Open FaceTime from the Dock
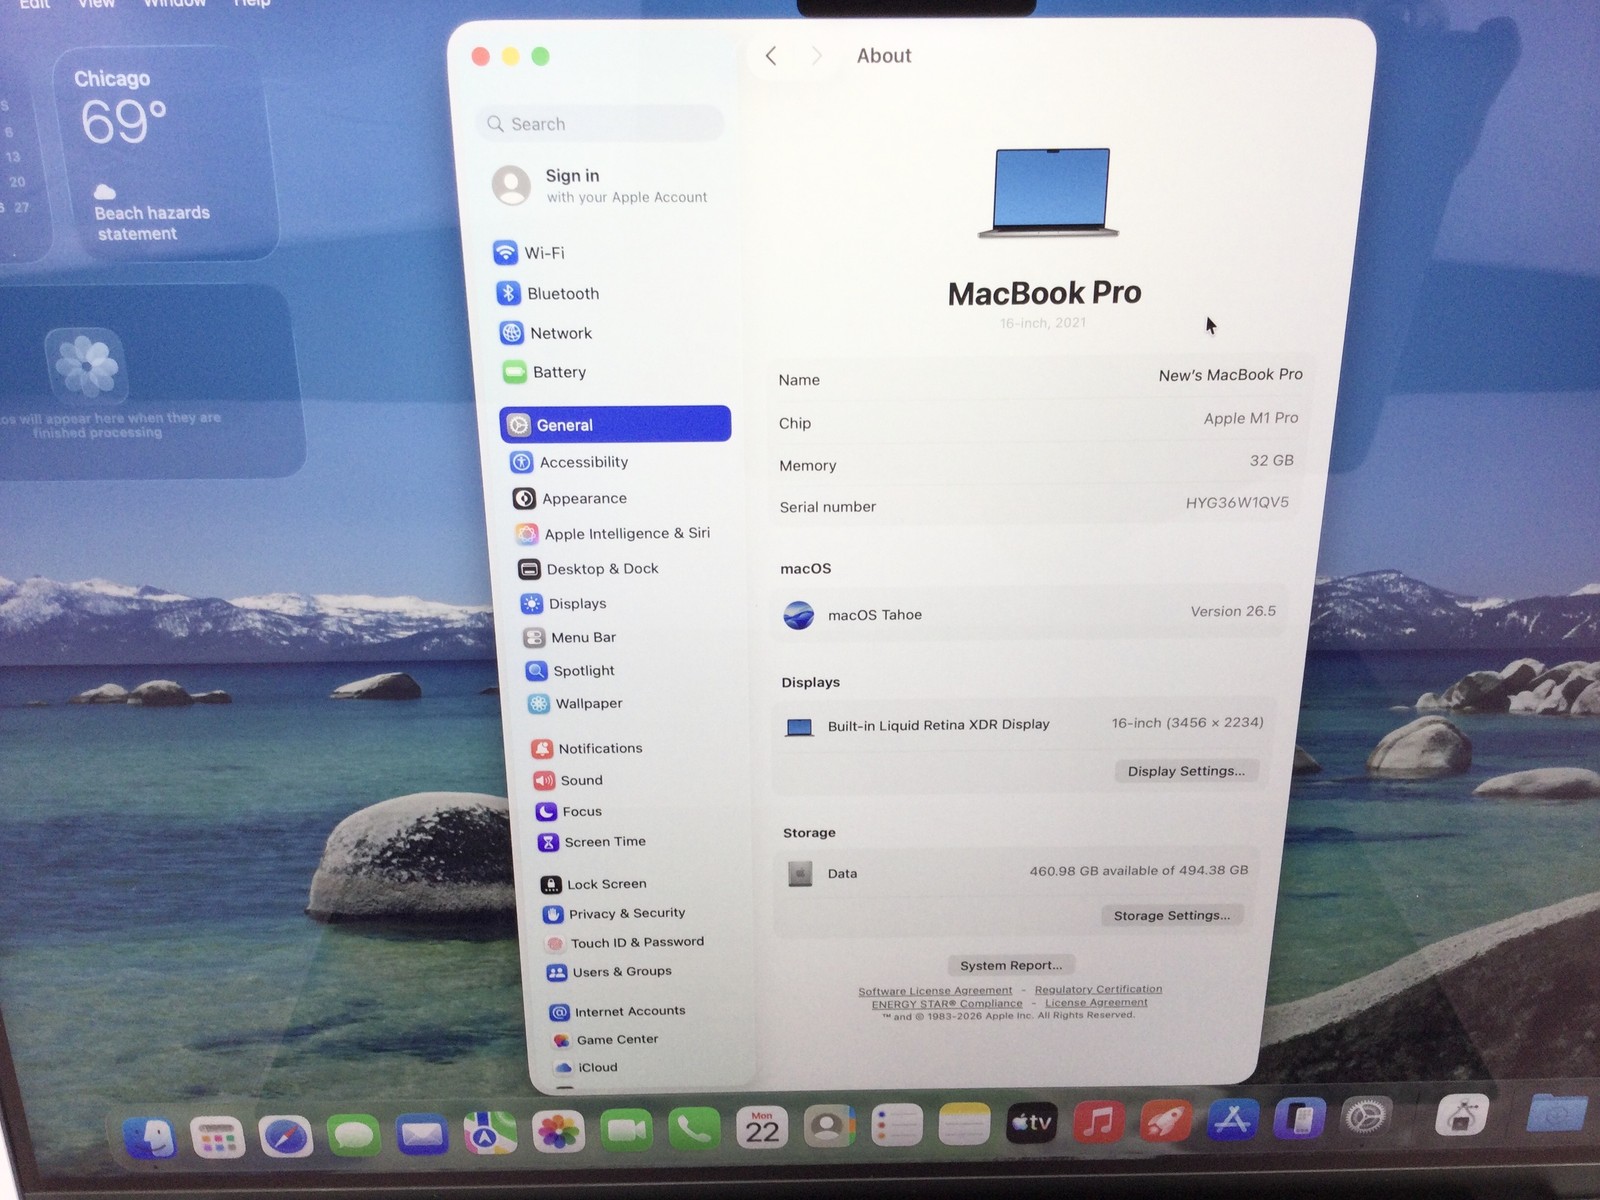 point(626,1131)
